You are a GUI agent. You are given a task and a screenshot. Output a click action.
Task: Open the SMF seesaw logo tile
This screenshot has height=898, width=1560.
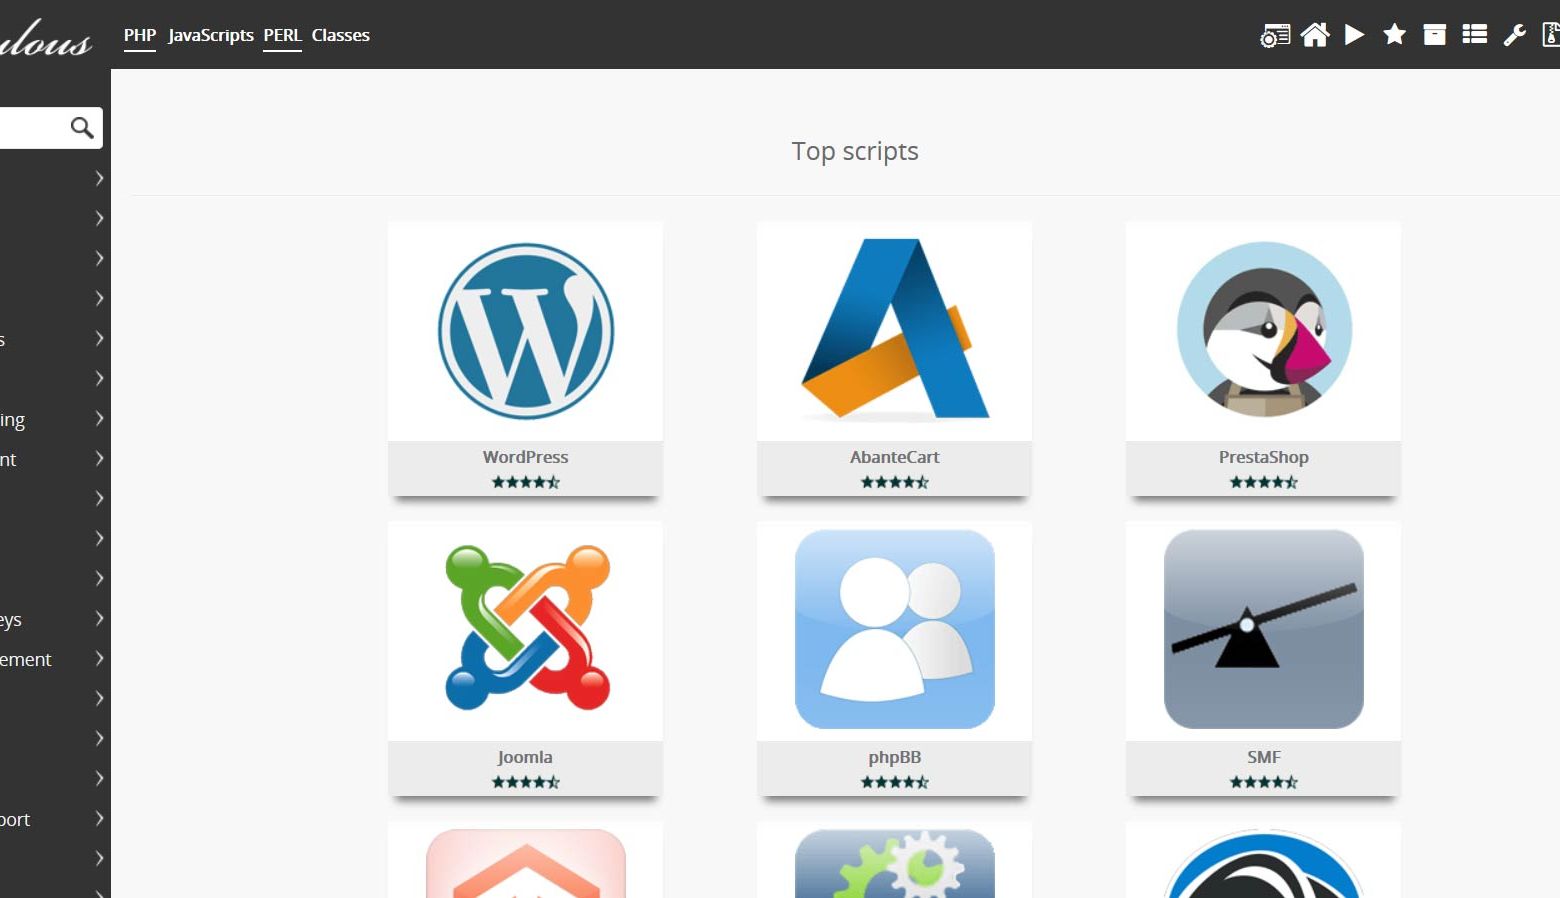pyautogui.click(x=1264, y=629)
